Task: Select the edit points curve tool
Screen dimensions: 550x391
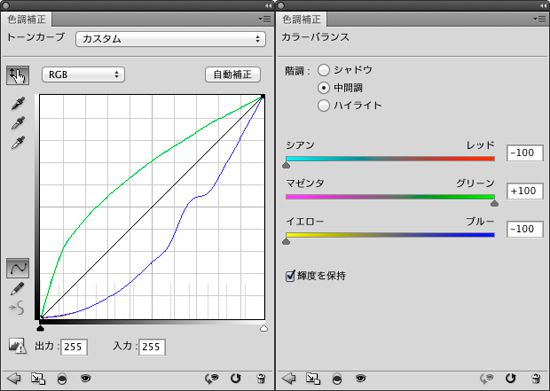Action: tap(18, 269)
